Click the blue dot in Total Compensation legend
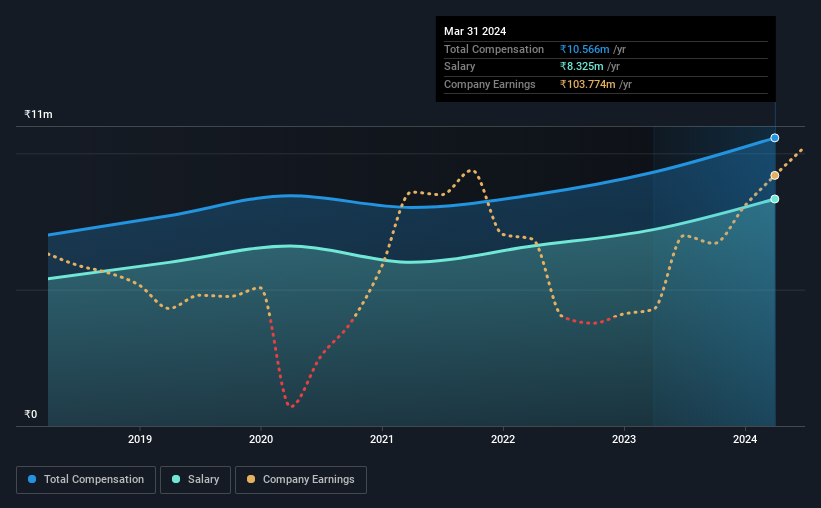The height and width of the screenshot is (508, 821). 32,479
